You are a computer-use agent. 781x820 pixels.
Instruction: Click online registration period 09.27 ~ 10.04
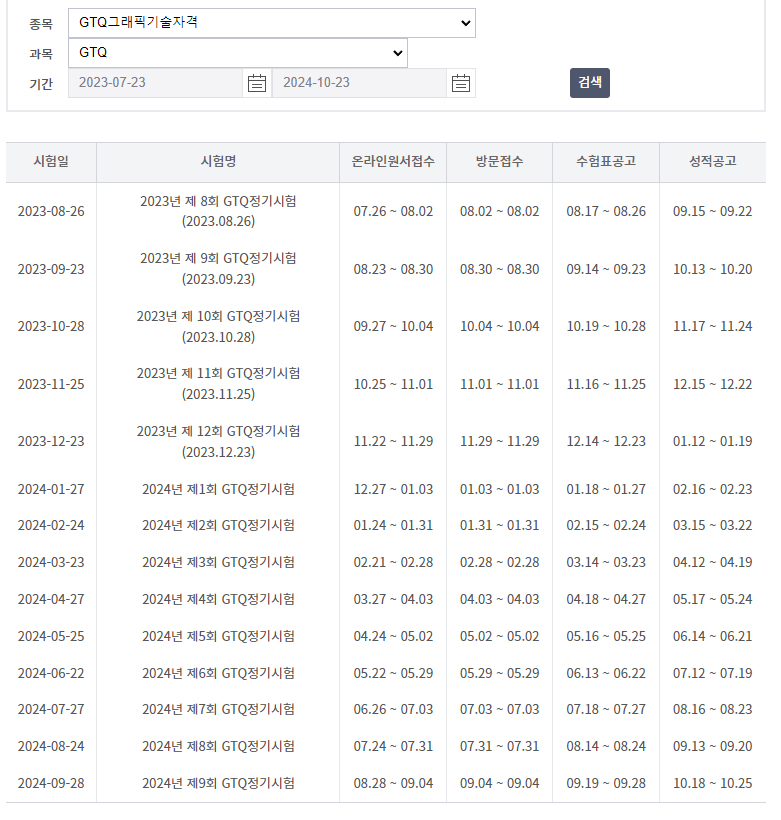tap(393, 326)
